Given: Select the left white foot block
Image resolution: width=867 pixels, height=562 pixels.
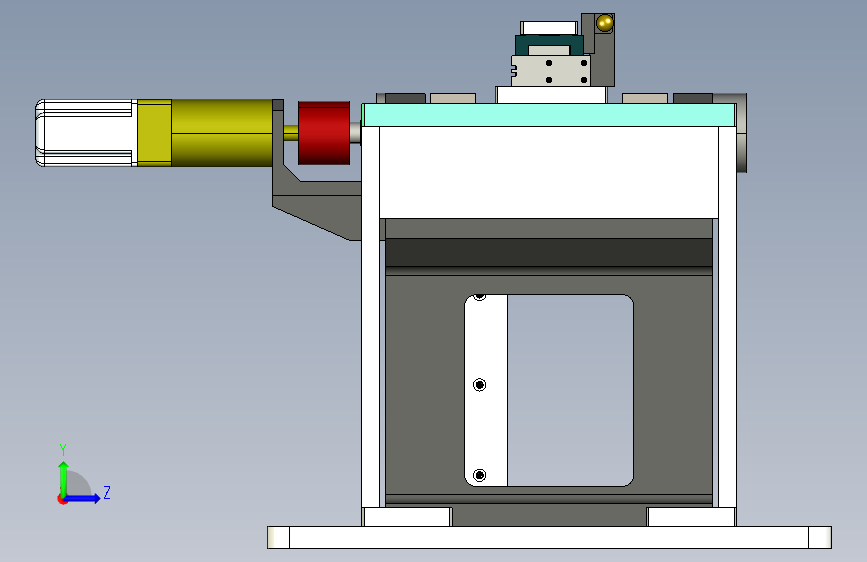Looking at the screenshot, I should click(407, 517).
